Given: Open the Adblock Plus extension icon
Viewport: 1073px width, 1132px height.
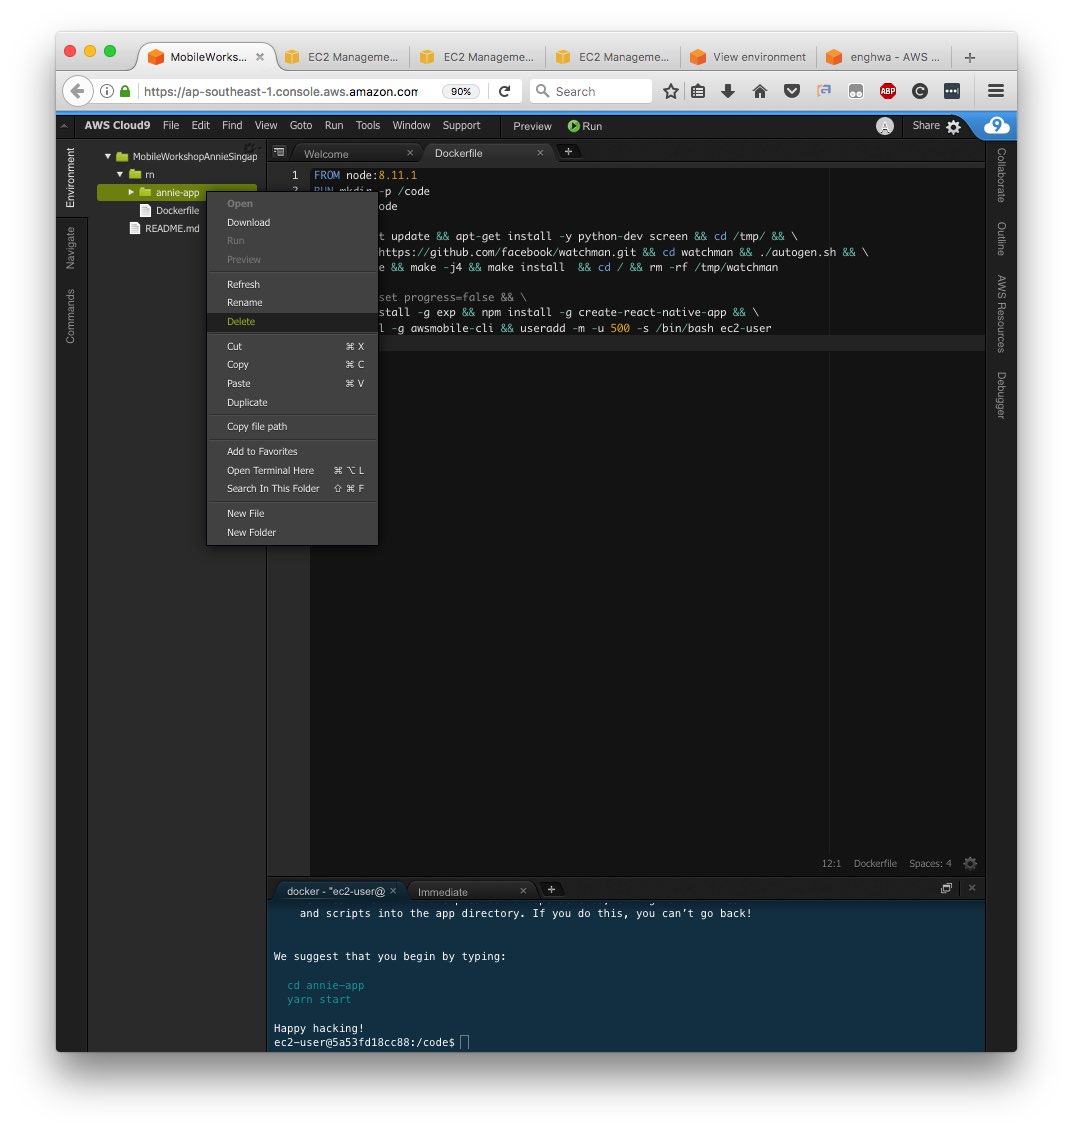Looking at the screenshot, I should pyautogui.click(x=888, y=91).
